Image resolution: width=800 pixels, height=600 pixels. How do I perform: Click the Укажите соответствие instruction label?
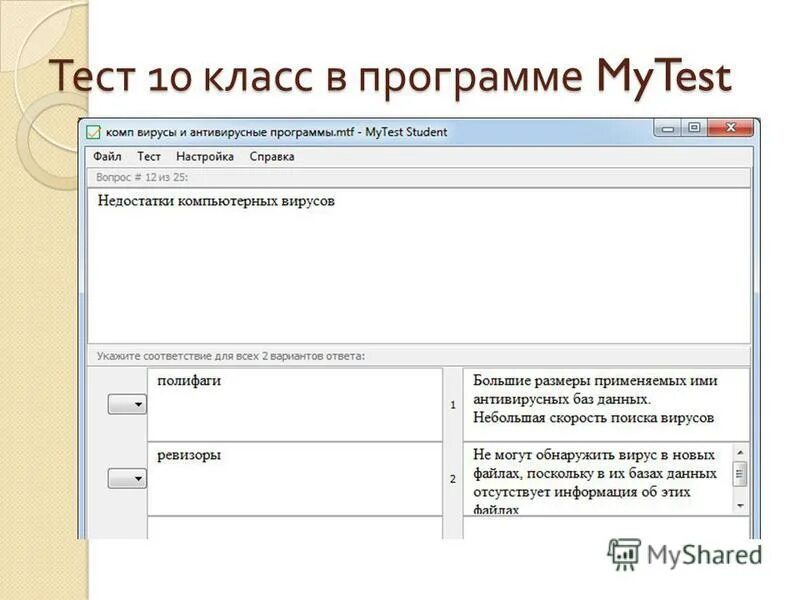231,356
